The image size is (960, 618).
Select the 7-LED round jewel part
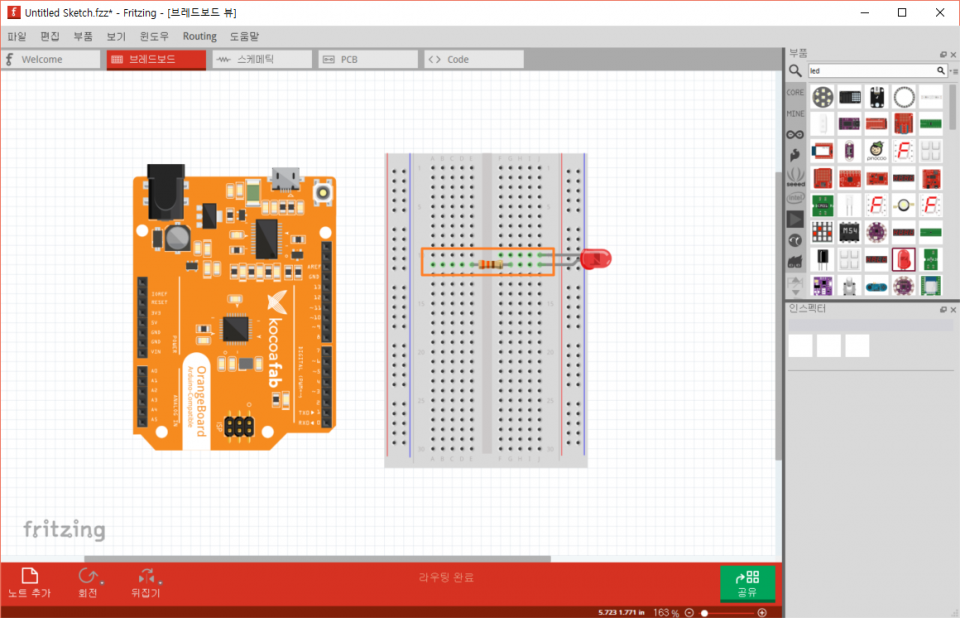(822, 97)
